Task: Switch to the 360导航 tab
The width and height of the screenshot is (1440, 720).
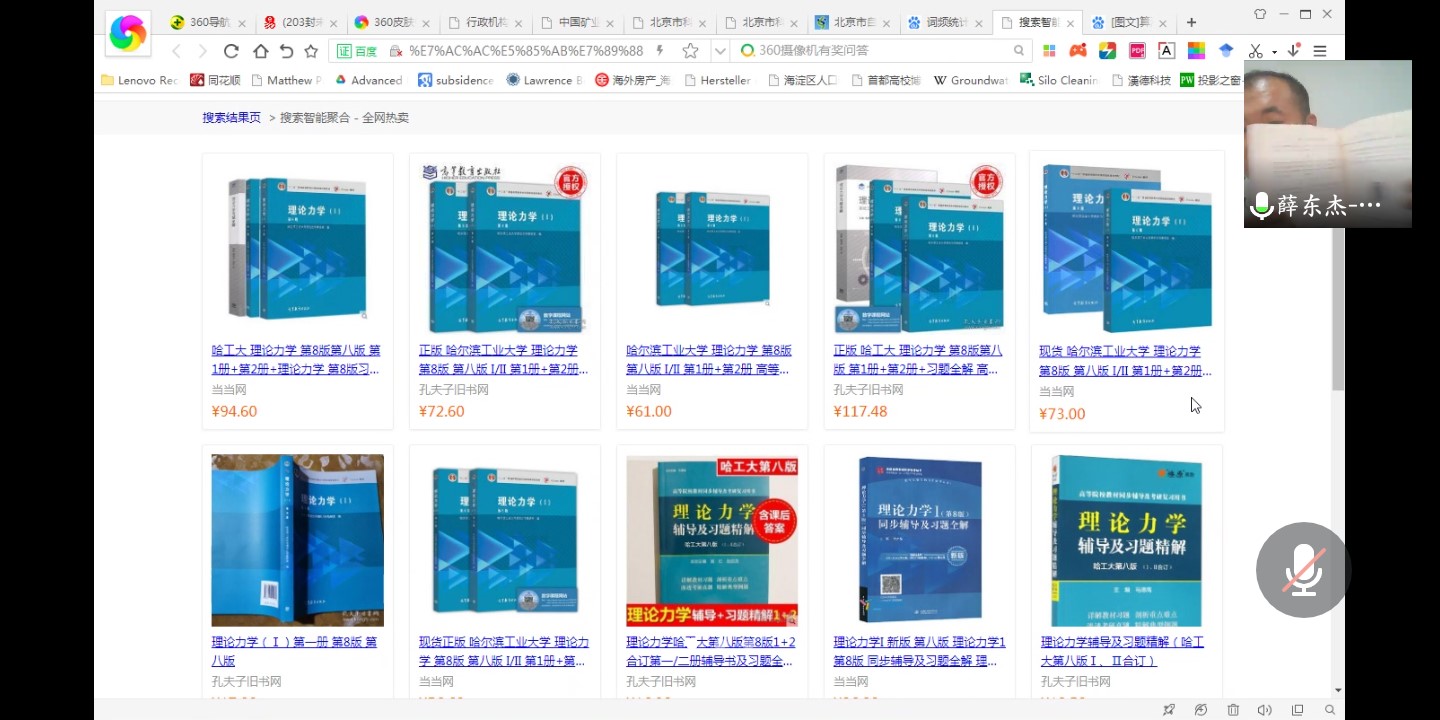Action: pyautogui.click(x=209, y=23)
